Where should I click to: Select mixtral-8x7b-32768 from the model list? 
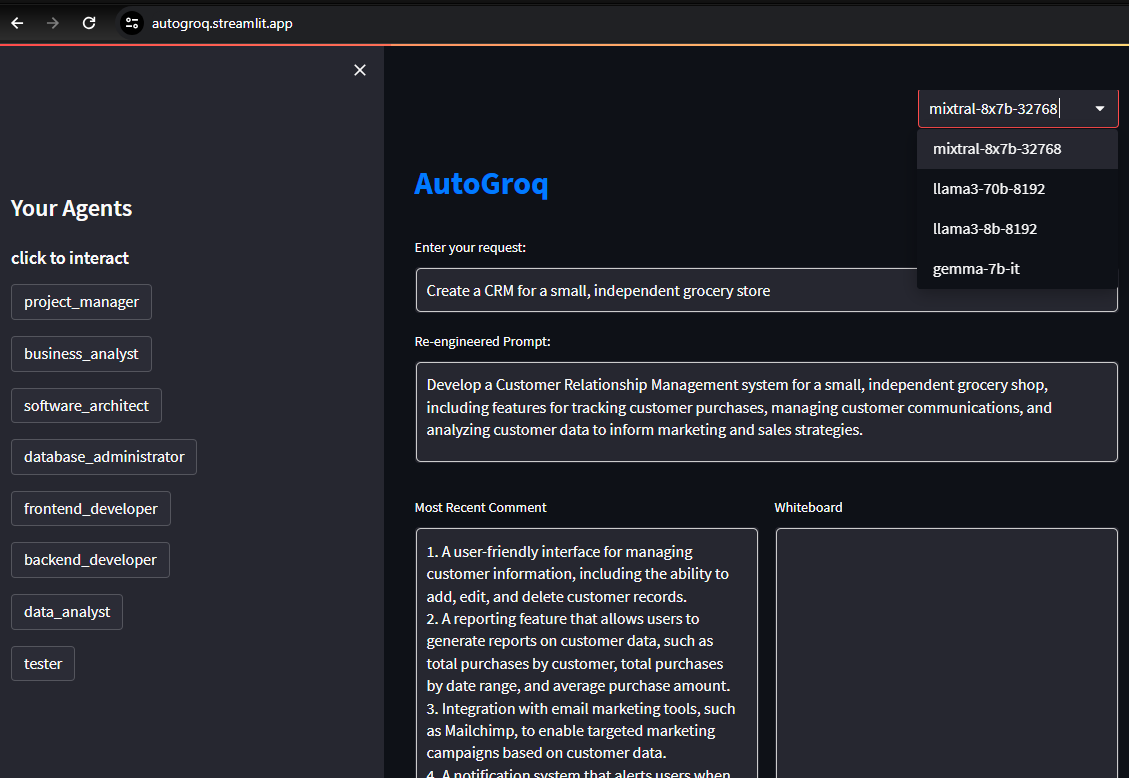[x=997, y=149]
